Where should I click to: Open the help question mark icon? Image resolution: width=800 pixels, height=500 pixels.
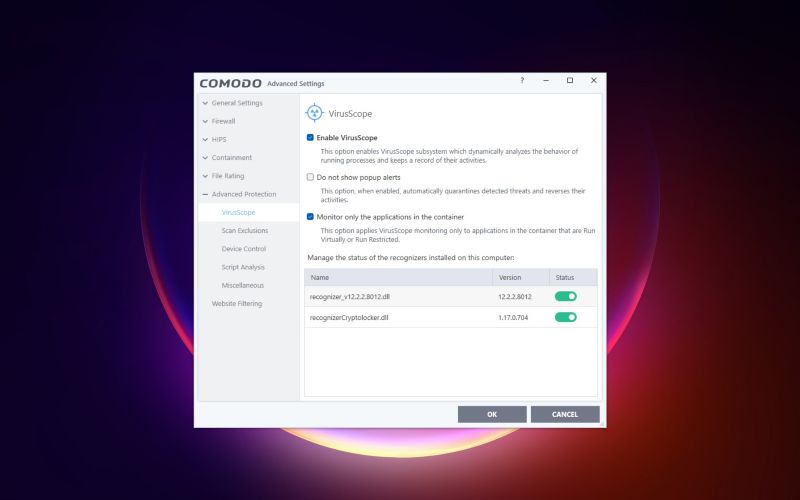tap(522, 81)
